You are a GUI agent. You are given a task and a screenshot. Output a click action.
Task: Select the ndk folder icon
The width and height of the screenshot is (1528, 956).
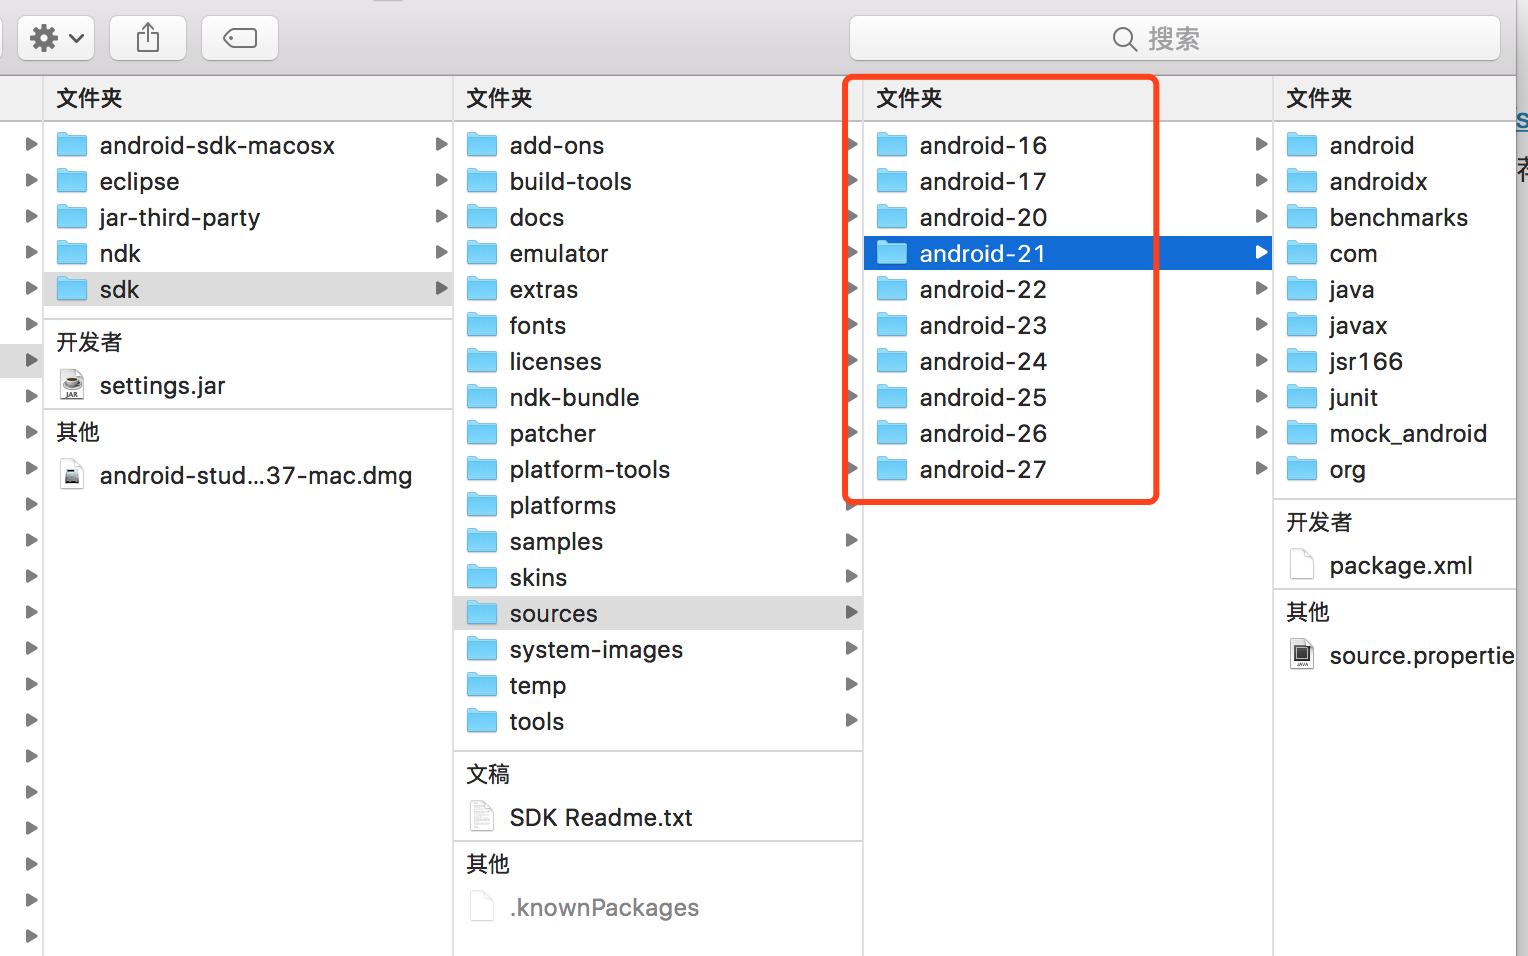[72, 254]
